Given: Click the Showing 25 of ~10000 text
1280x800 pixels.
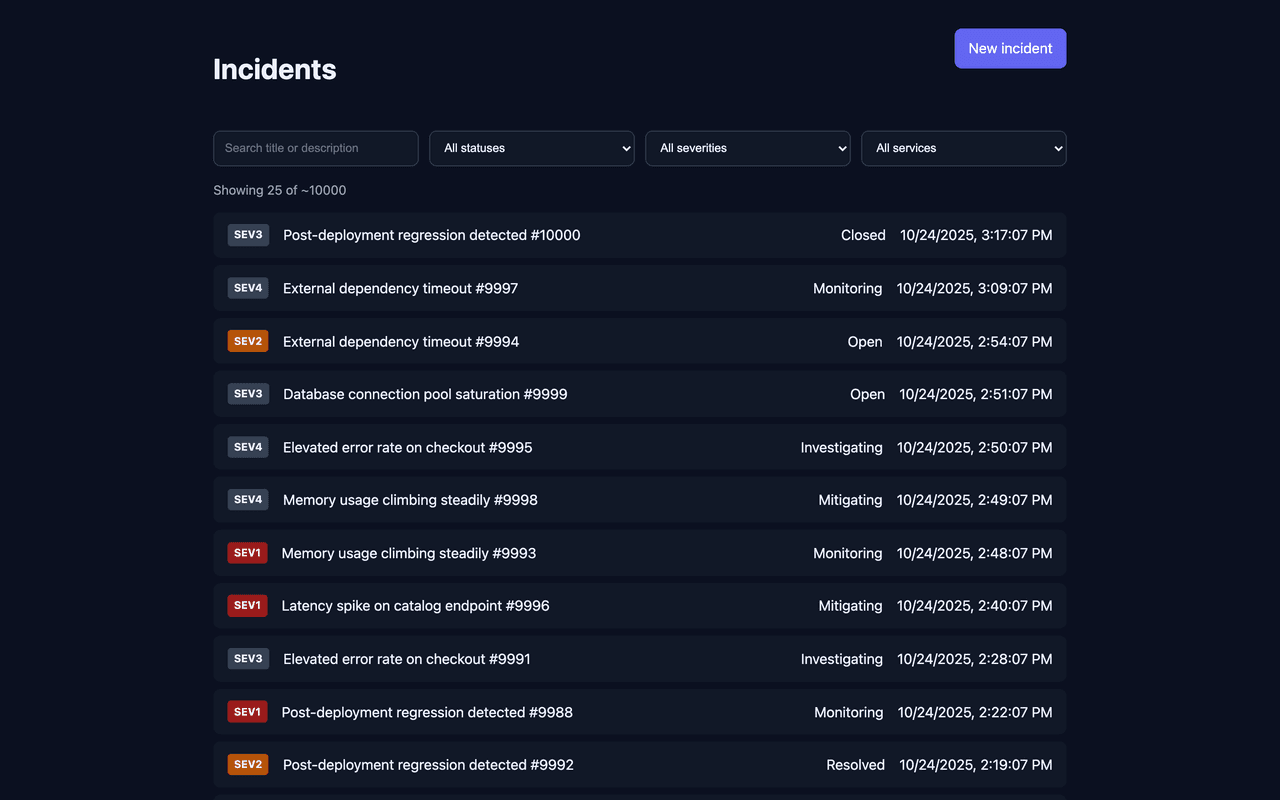Looking at the screenshot, I should point(280,190).
